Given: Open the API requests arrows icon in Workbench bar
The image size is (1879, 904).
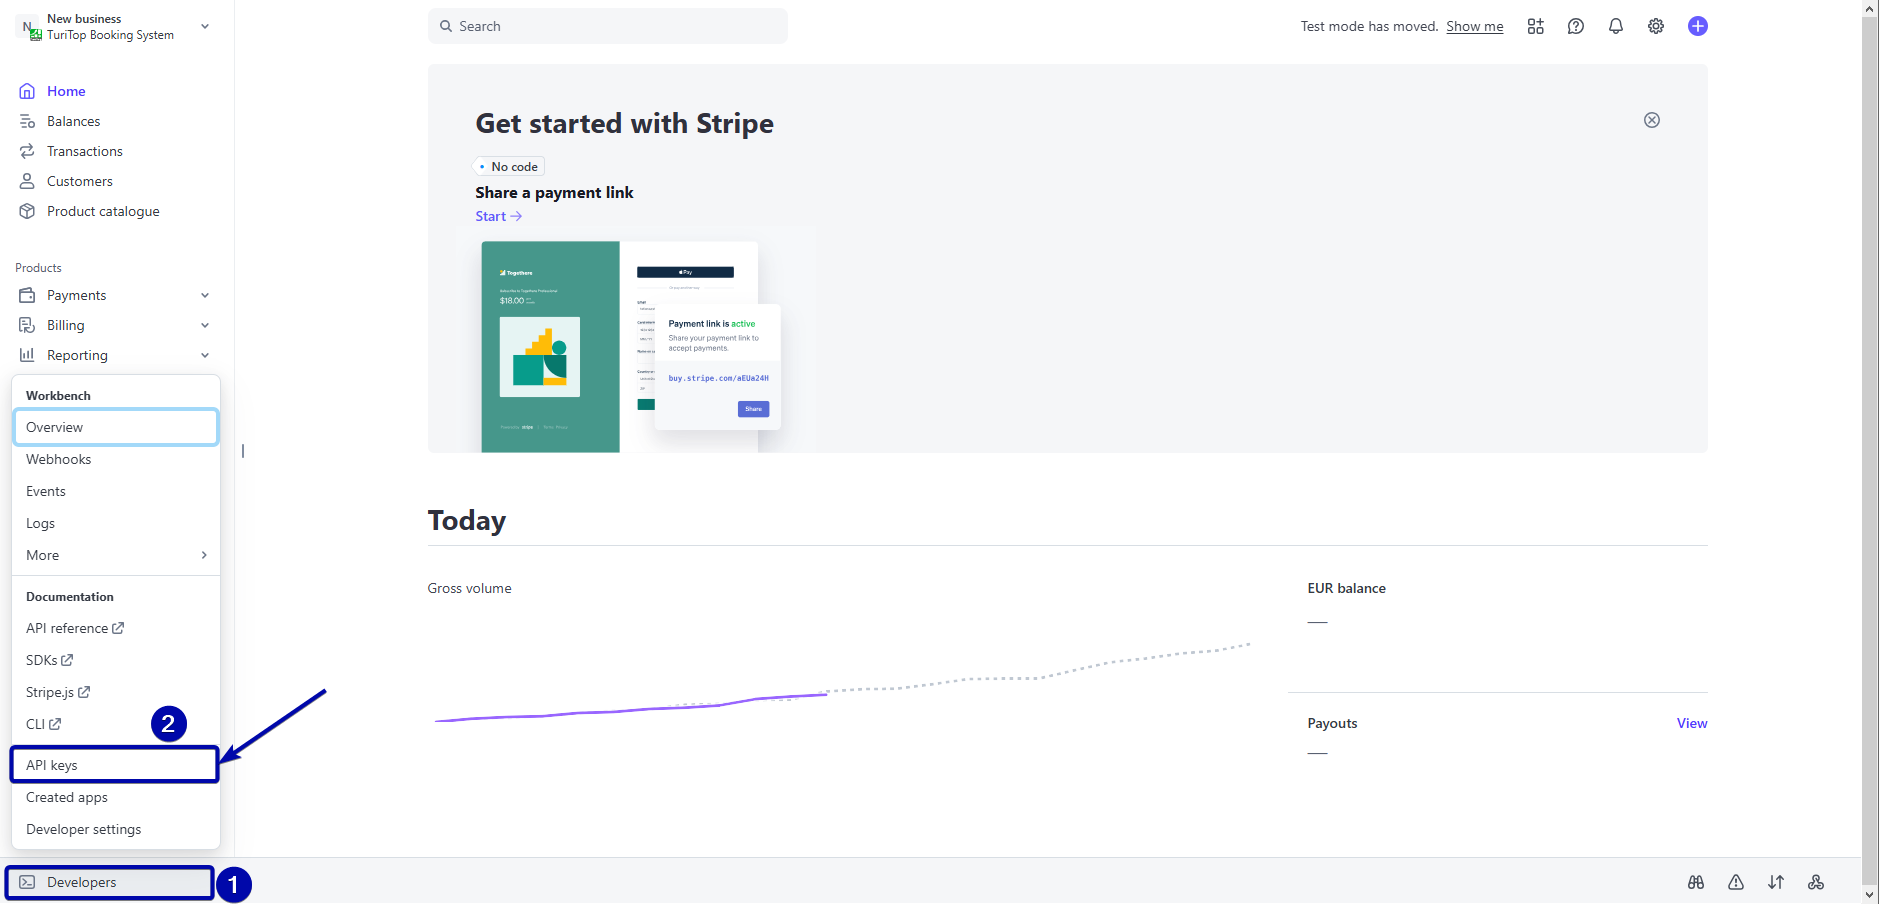Looking at the screenshot, I should (x=1777, y=883).
